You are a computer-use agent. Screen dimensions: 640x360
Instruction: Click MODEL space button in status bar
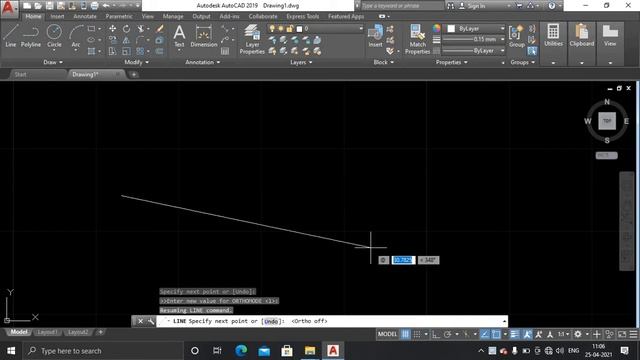(x=387, y=334)
